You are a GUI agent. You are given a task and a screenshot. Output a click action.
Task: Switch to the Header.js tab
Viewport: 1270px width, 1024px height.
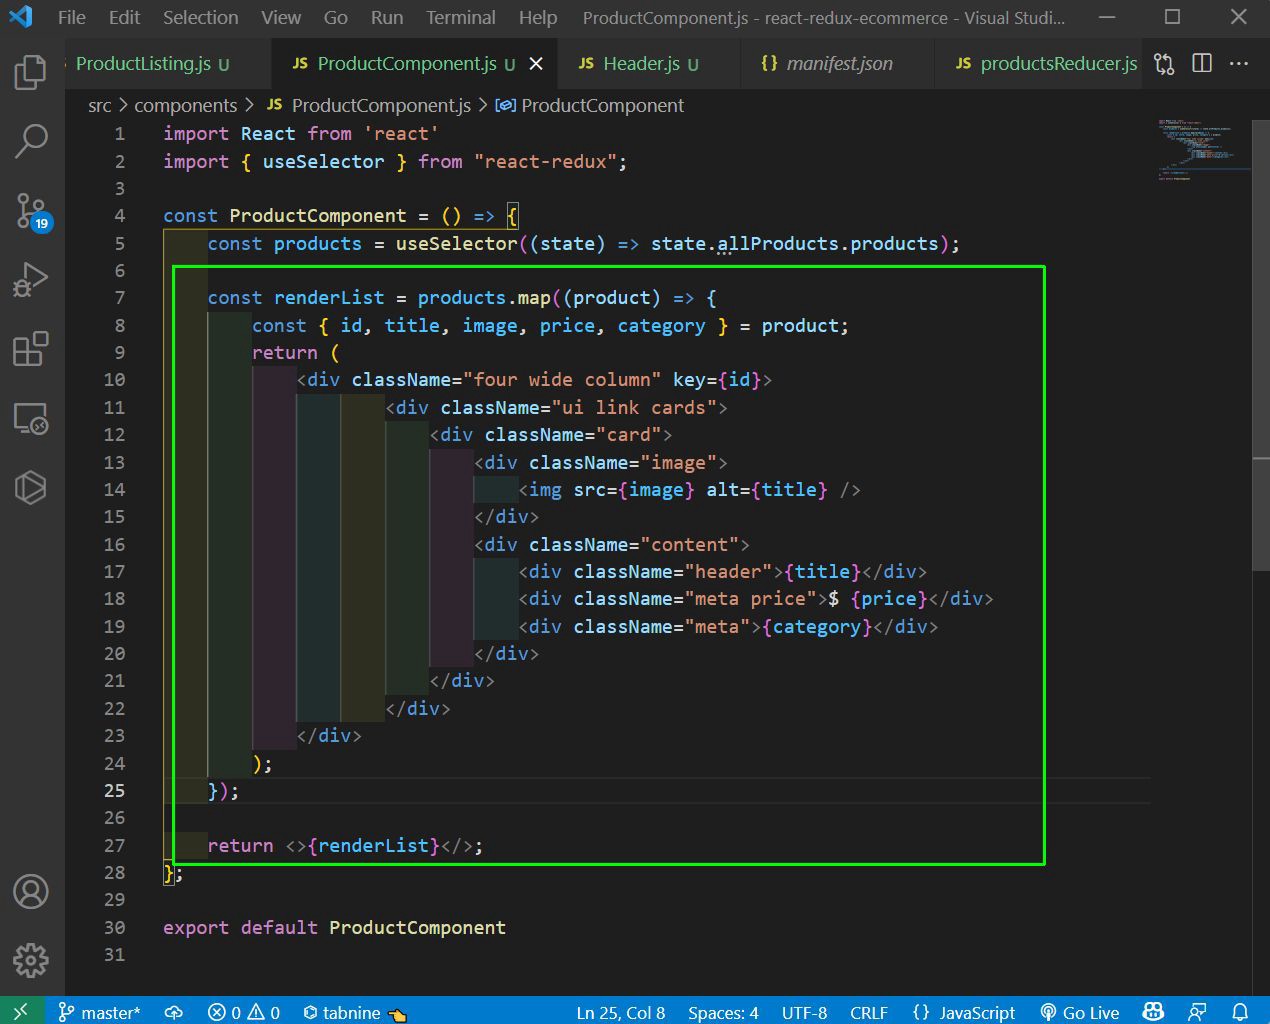650,64
